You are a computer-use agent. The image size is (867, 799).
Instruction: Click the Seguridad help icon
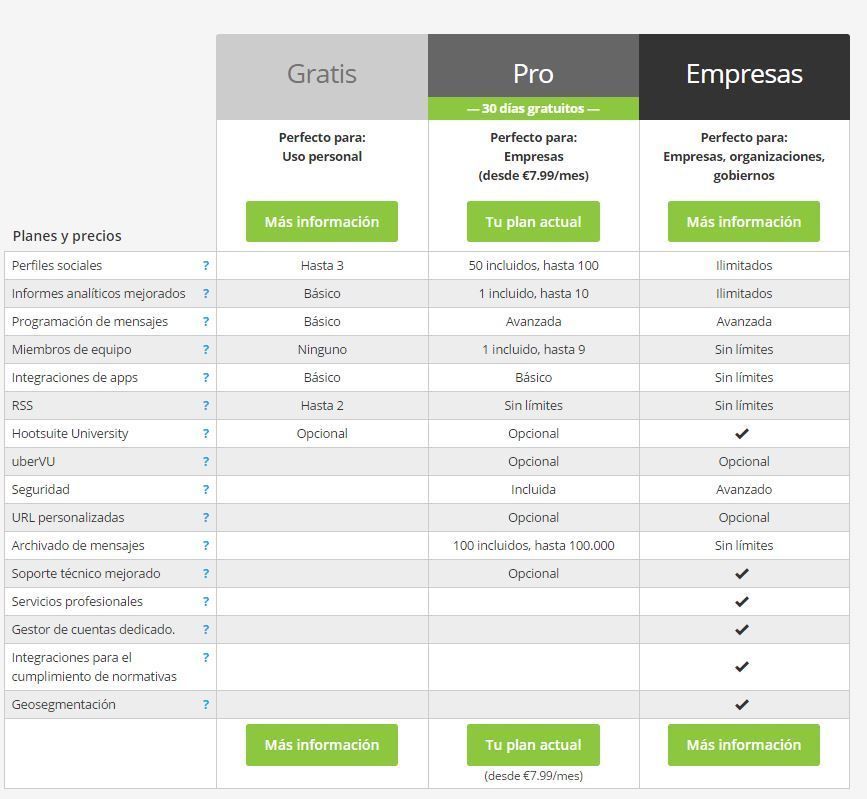pyautogui.click(x=206, y=489)
